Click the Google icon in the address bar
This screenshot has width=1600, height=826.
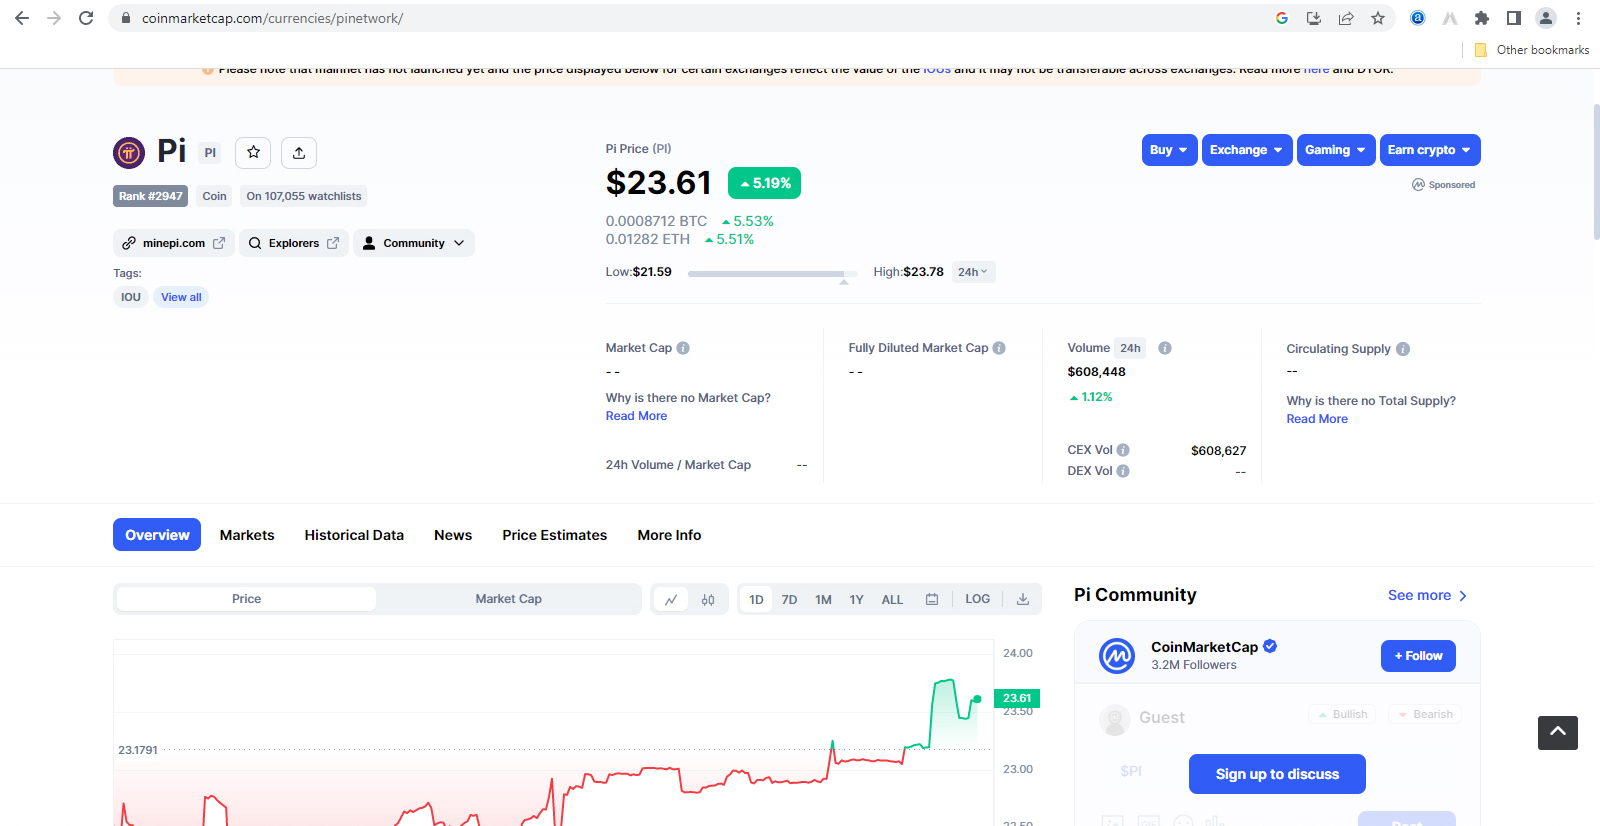pyautogui.click(x=1282, y=18)
